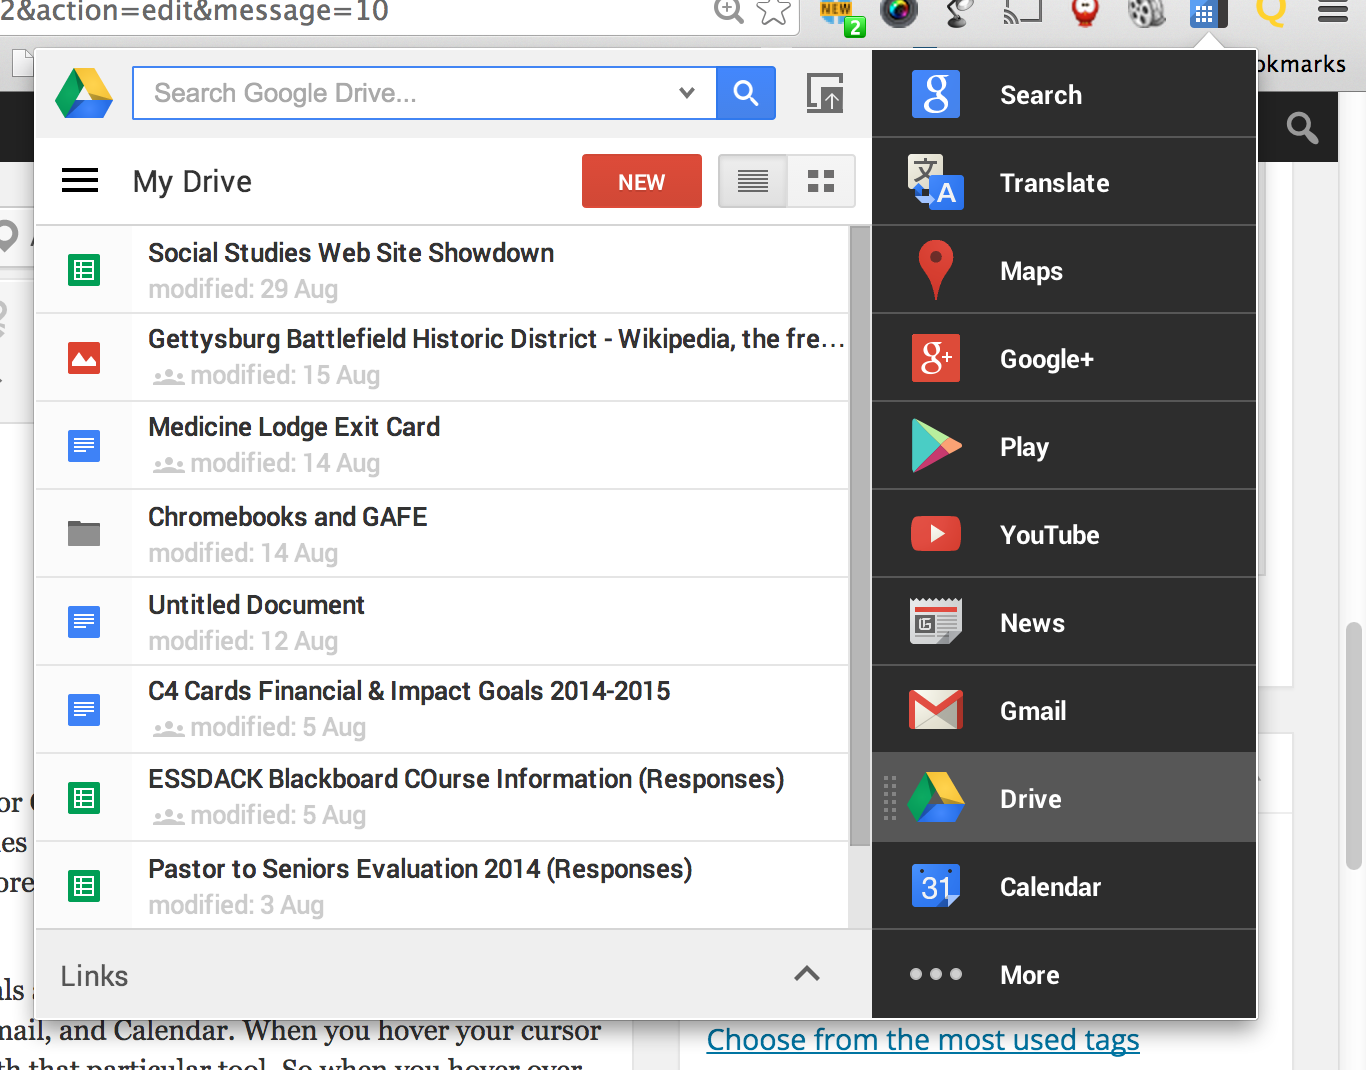
Task: Open Social Studies Web Site Showdown
Action: tap(442, 270)
